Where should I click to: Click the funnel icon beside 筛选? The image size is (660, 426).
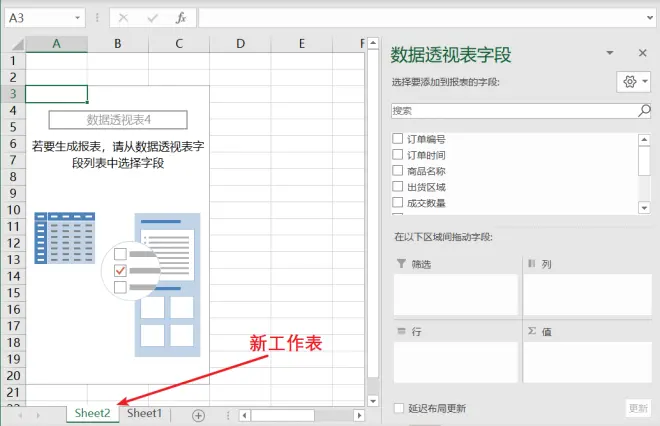pyautogui.click(x=401, y=264)
